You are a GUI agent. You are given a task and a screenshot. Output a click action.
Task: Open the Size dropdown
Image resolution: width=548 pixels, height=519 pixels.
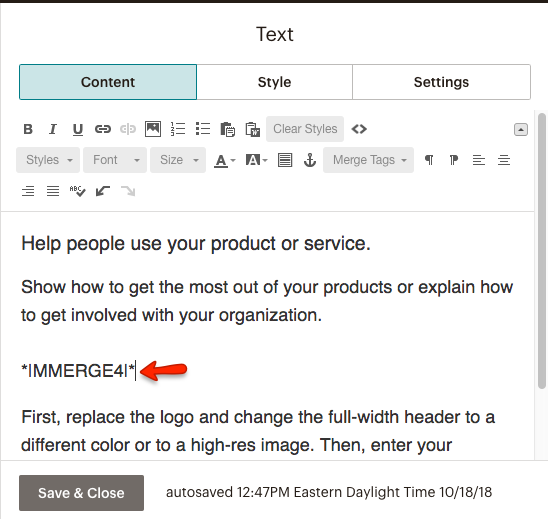178,160
